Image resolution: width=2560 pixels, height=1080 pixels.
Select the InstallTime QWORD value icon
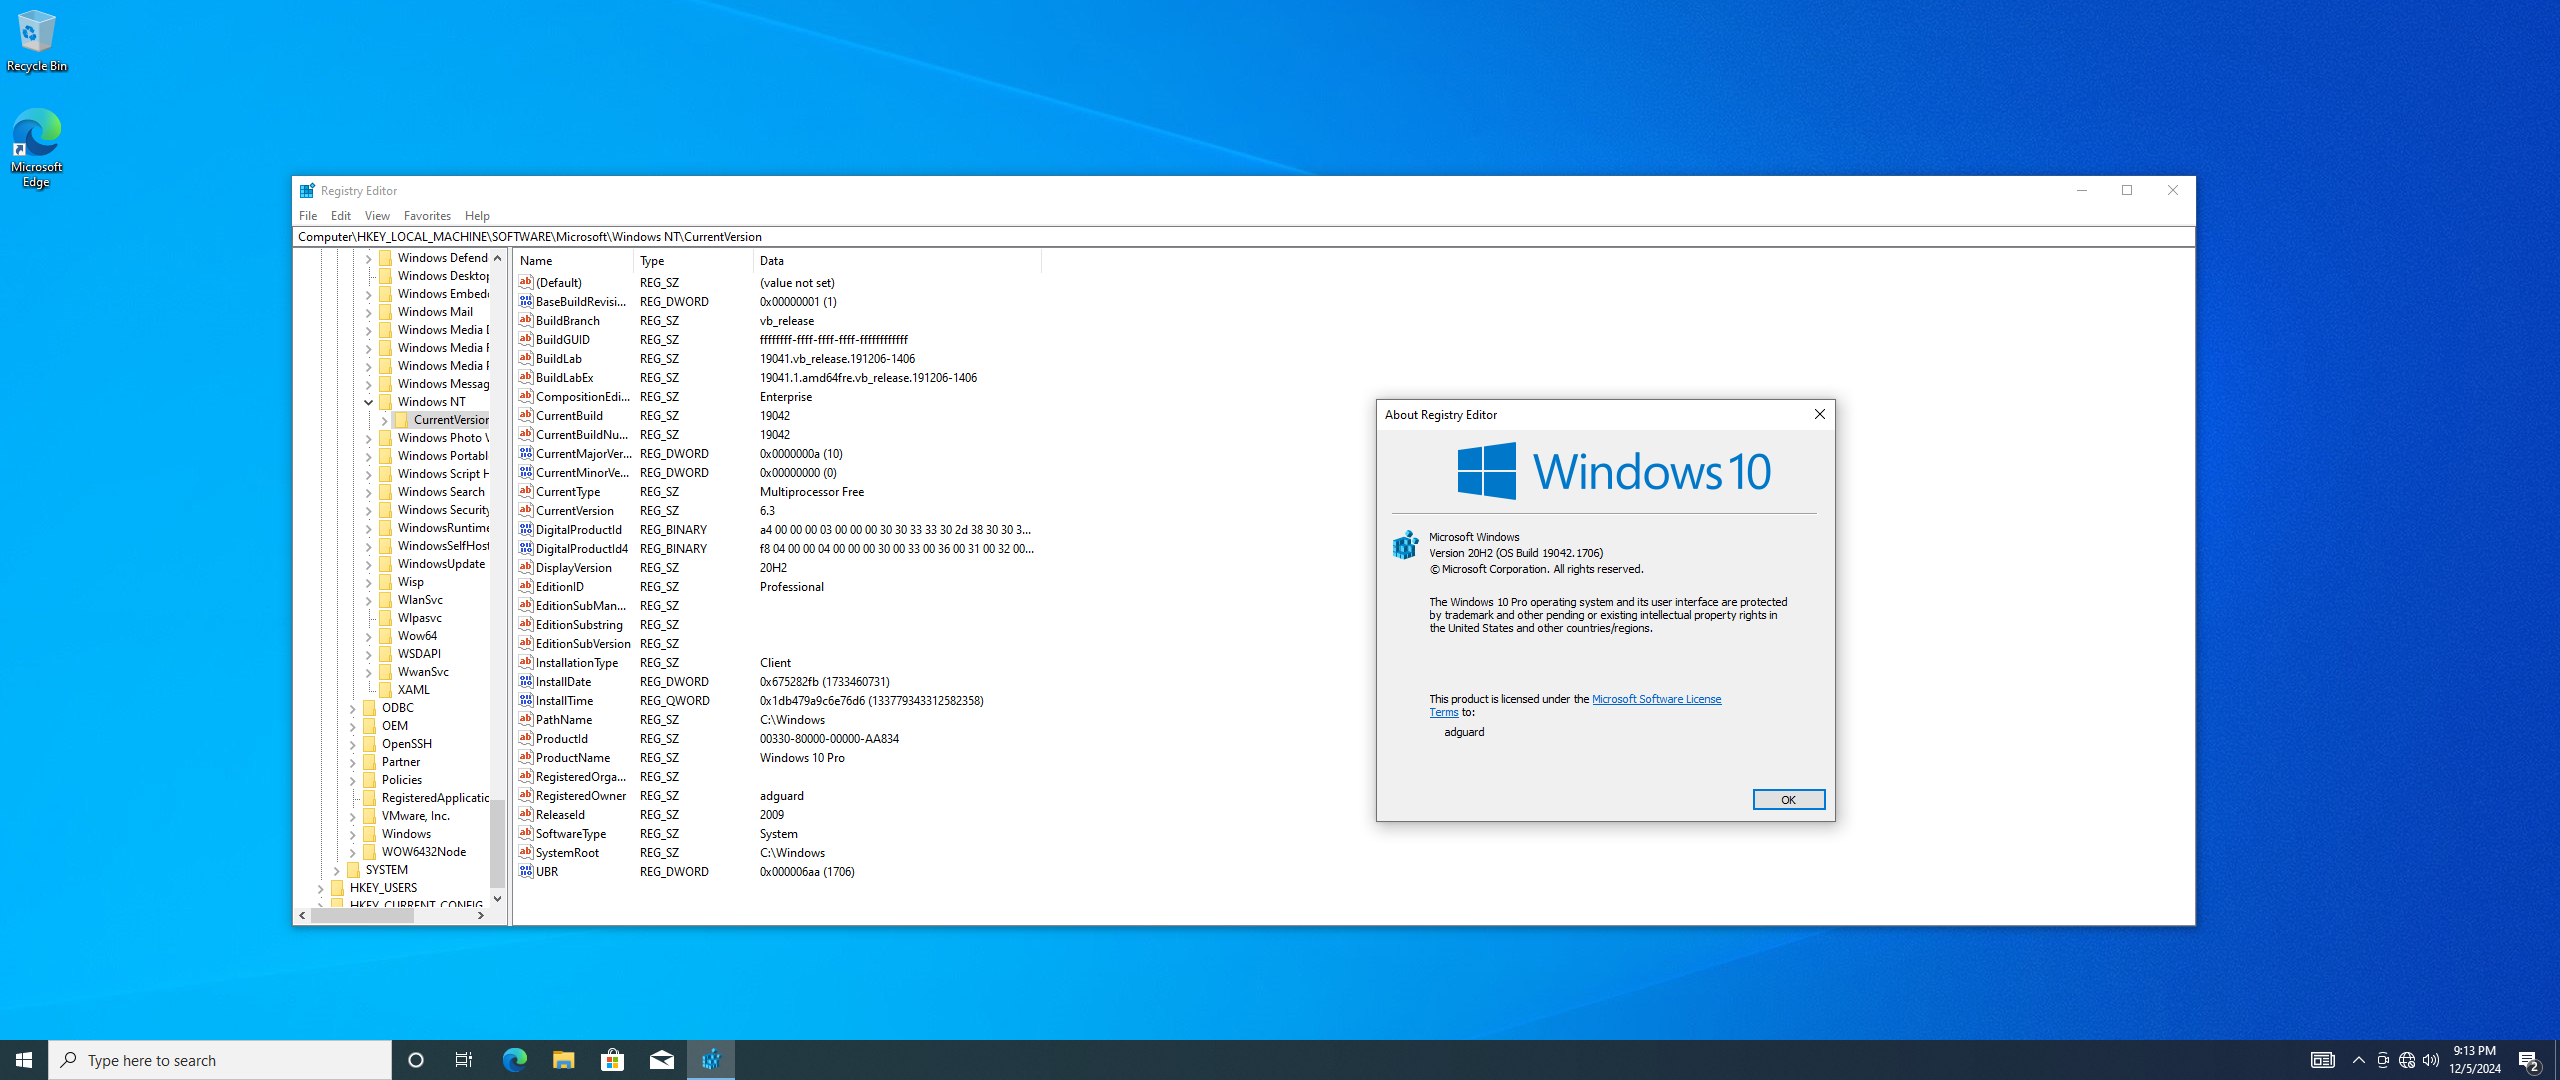pyautogui.click(x=526, y=700)
